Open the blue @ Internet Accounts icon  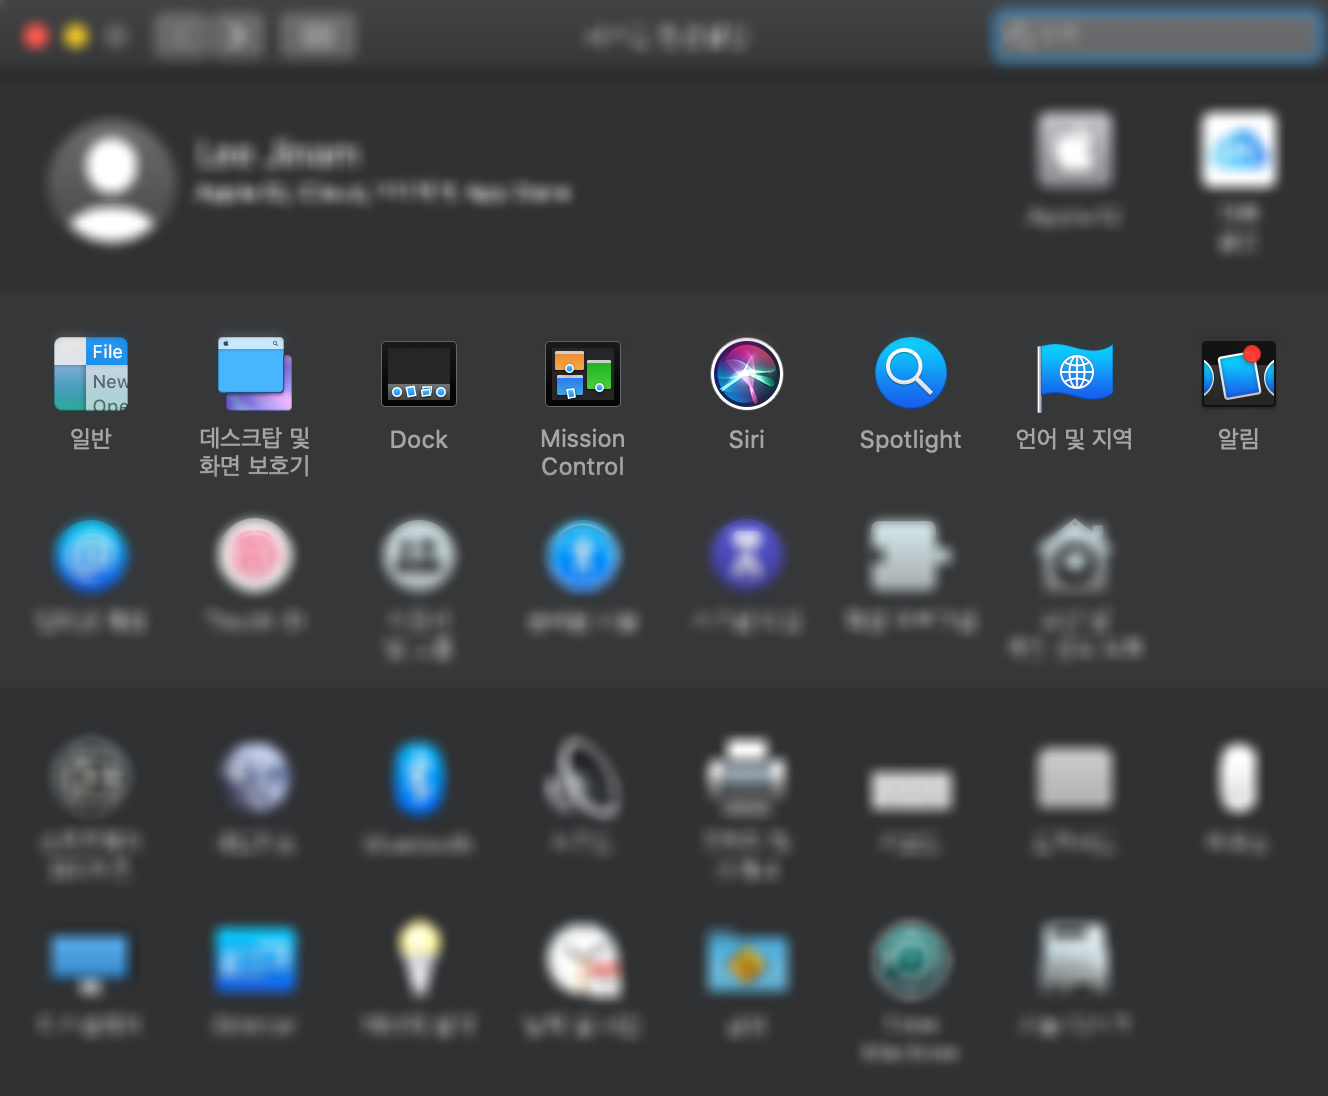coord(91,556)
